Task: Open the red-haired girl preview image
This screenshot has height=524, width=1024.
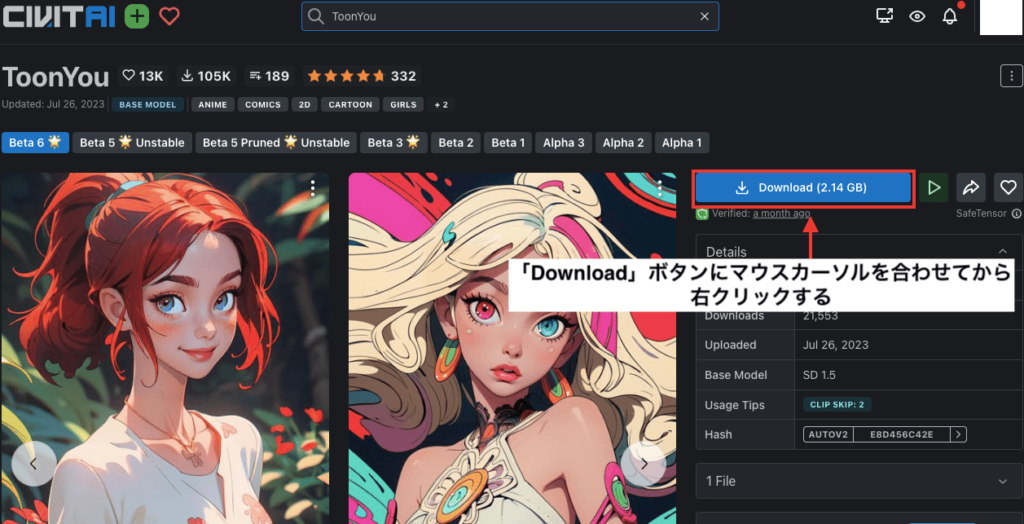Action: [165, 348]
